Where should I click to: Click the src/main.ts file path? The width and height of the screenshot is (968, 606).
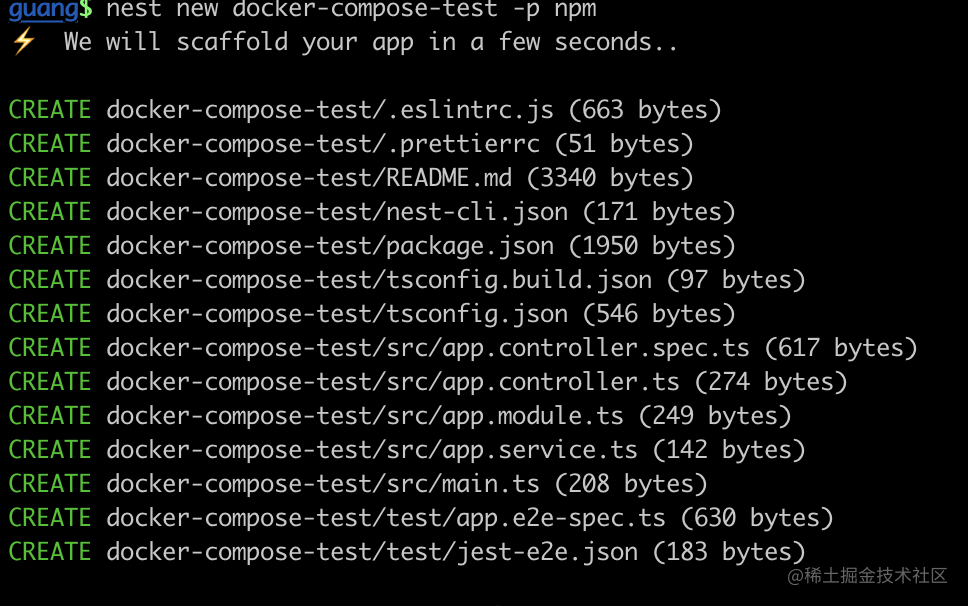click(323, 484)
